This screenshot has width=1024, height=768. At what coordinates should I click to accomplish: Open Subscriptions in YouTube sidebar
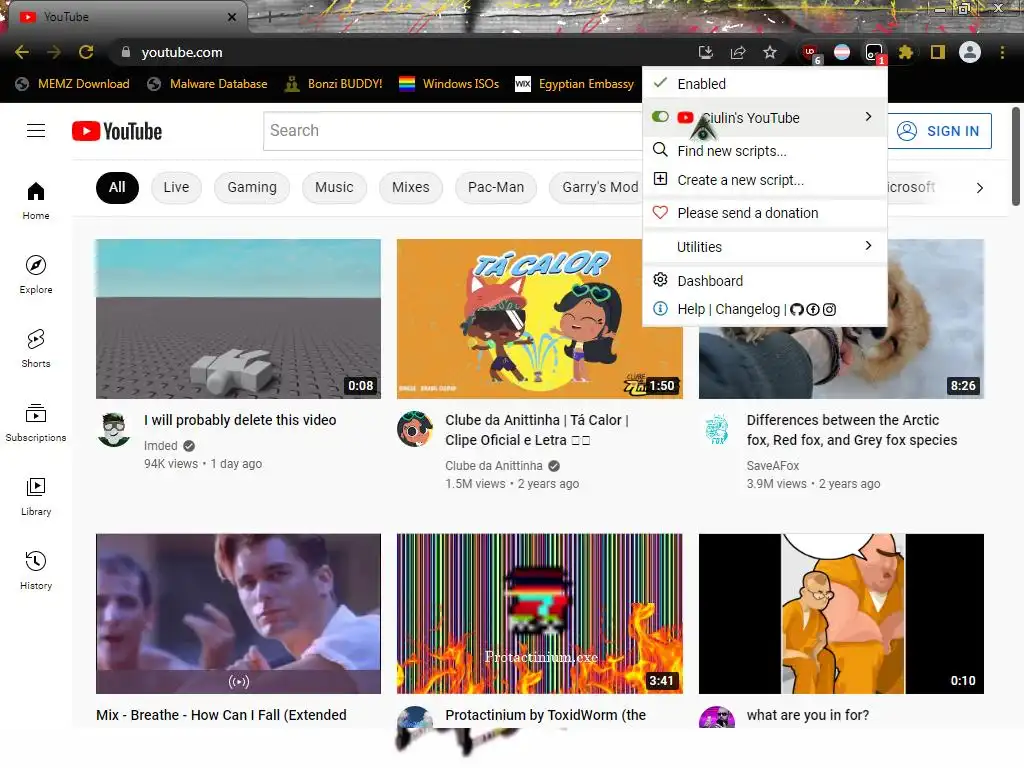point(36,423)
